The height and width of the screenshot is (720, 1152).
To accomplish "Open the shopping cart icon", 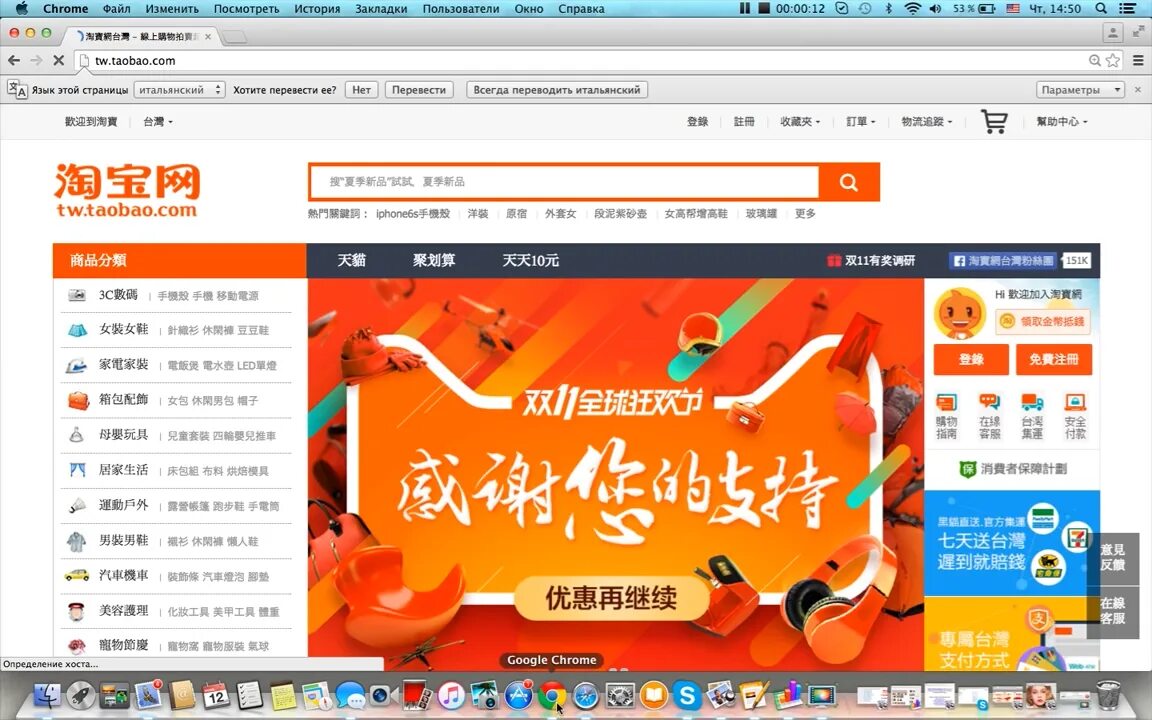I will (x=994, y=121).
